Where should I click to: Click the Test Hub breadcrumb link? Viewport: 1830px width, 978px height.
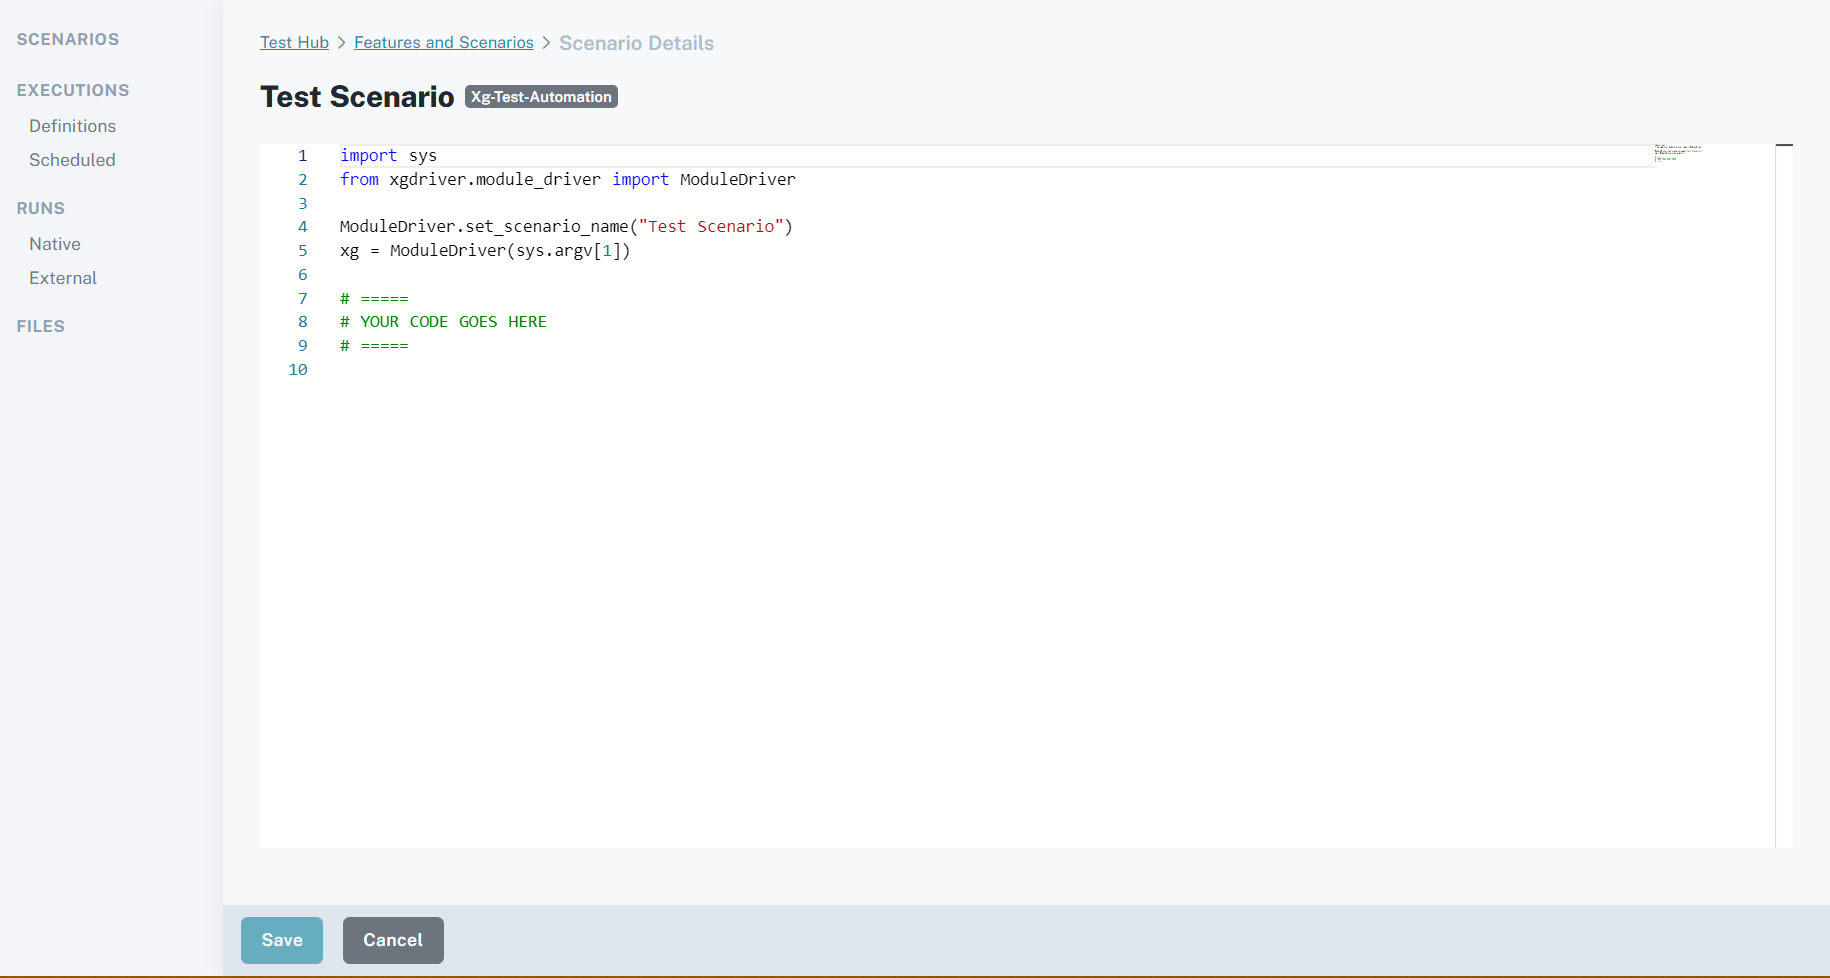coord(294,42)
